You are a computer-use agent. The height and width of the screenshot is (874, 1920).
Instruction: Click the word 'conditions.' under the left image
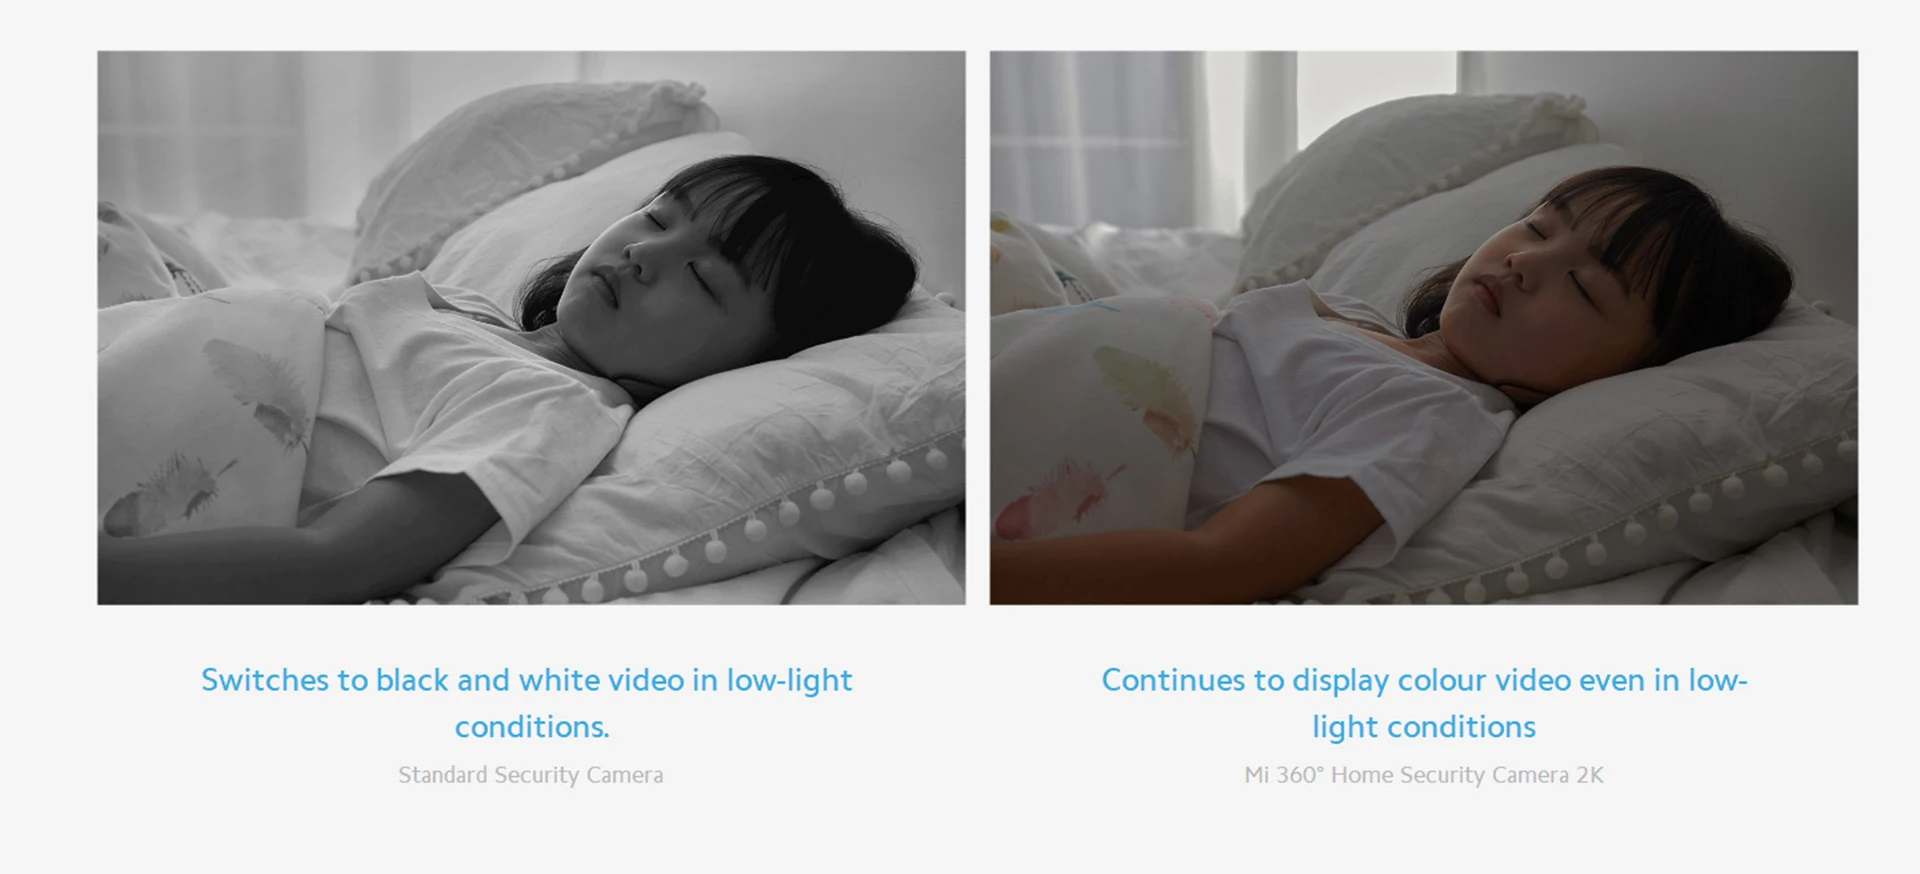pyautogui.click(x=531, y=727)
